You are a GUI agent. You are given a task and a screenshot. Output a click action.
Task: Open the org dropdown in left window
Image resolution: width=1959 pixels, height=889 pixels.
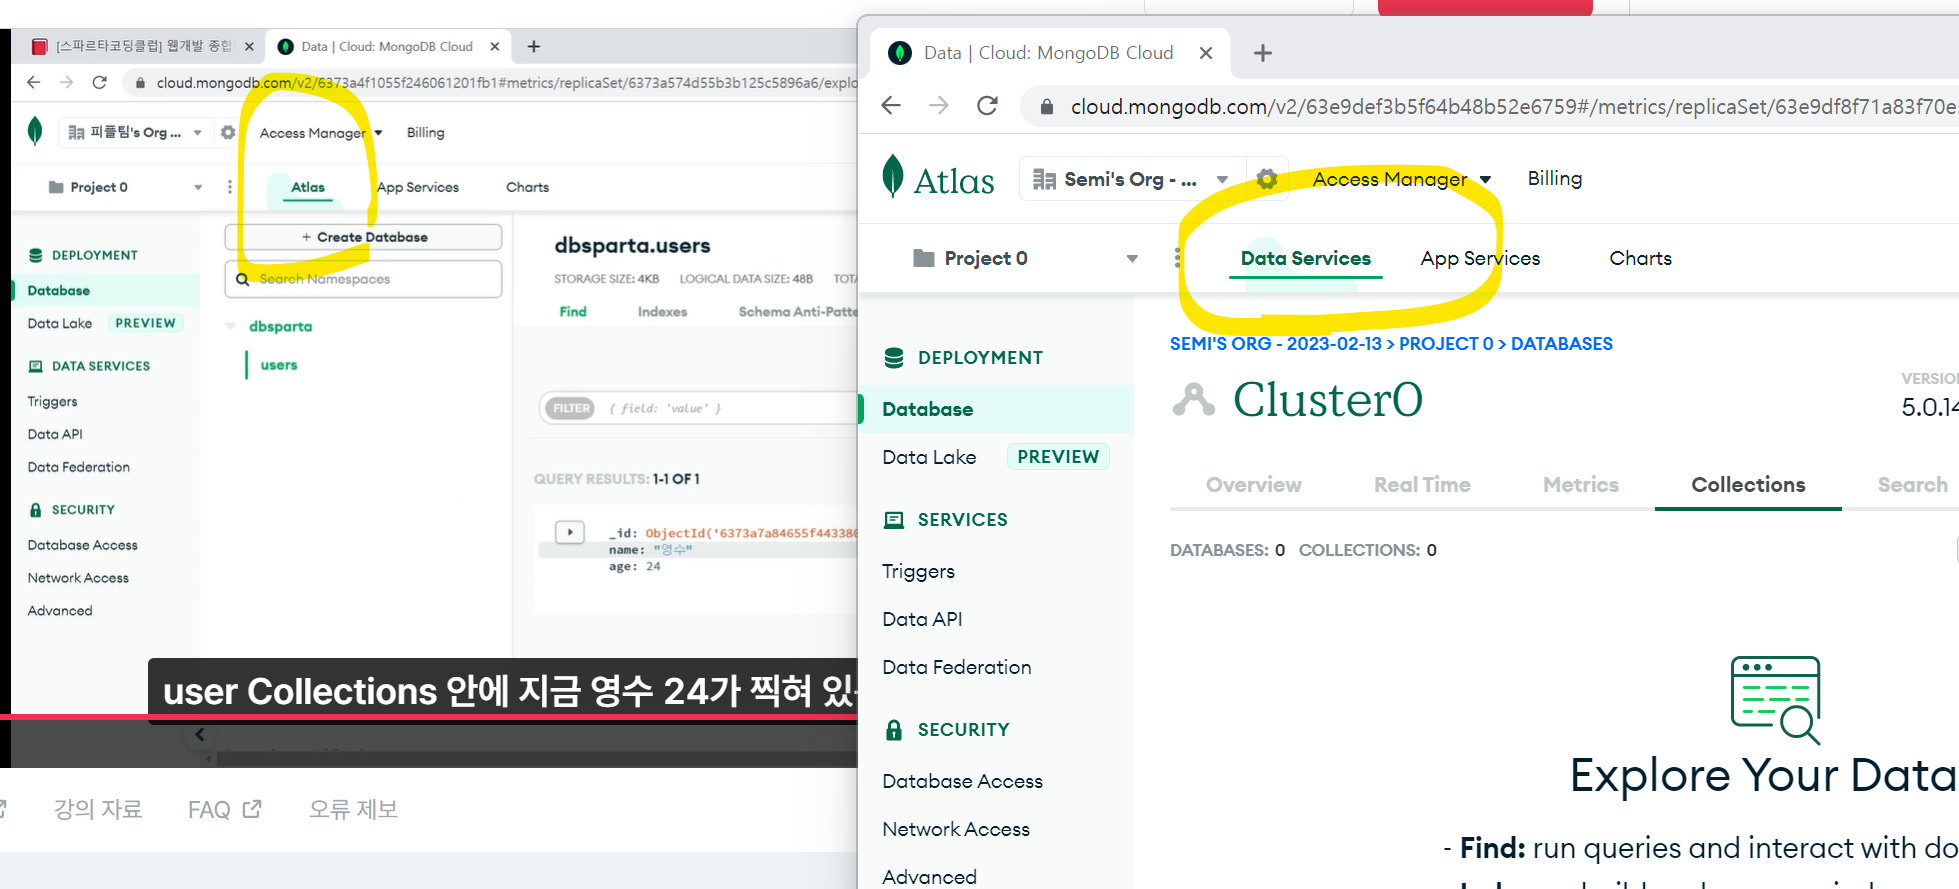pos(135,132)
